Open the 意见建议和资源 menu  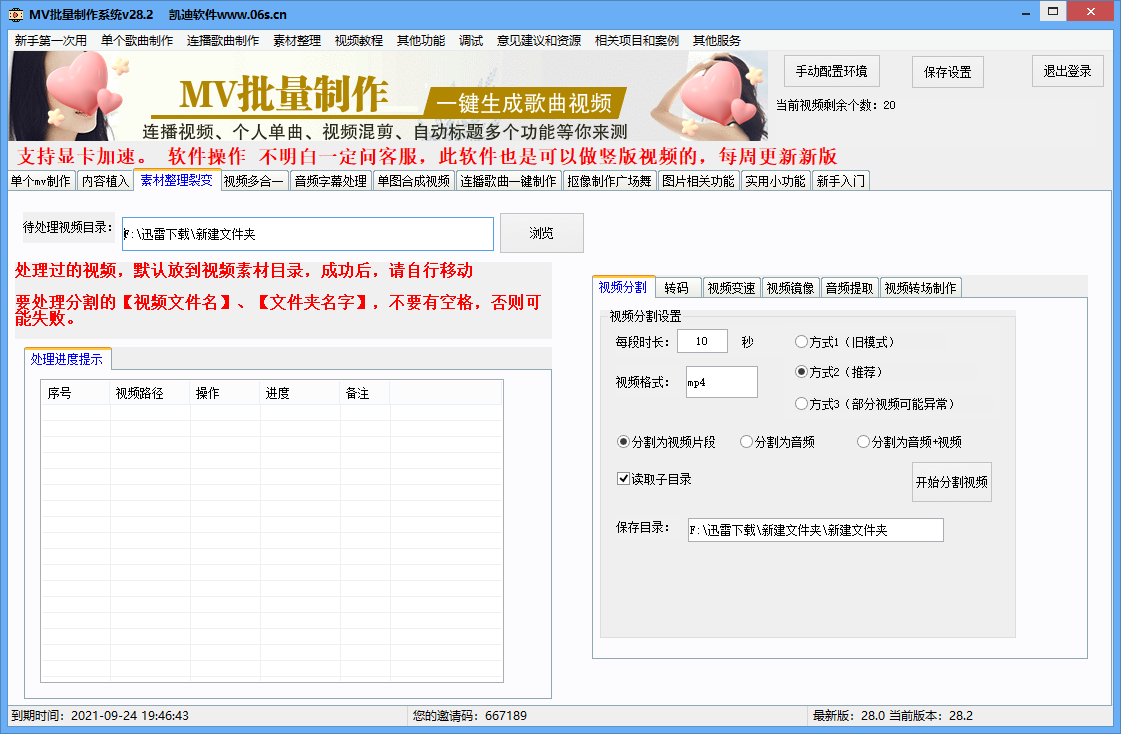(539, 41)
